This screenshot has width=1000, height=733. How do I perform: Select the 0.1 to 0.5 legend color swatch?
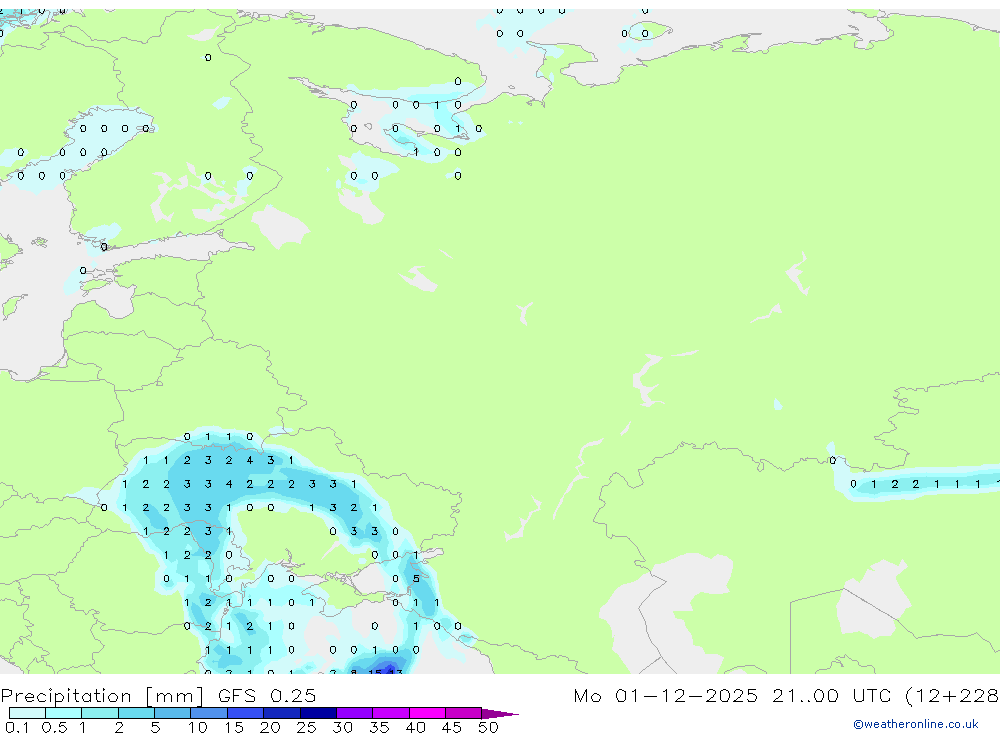27,713
